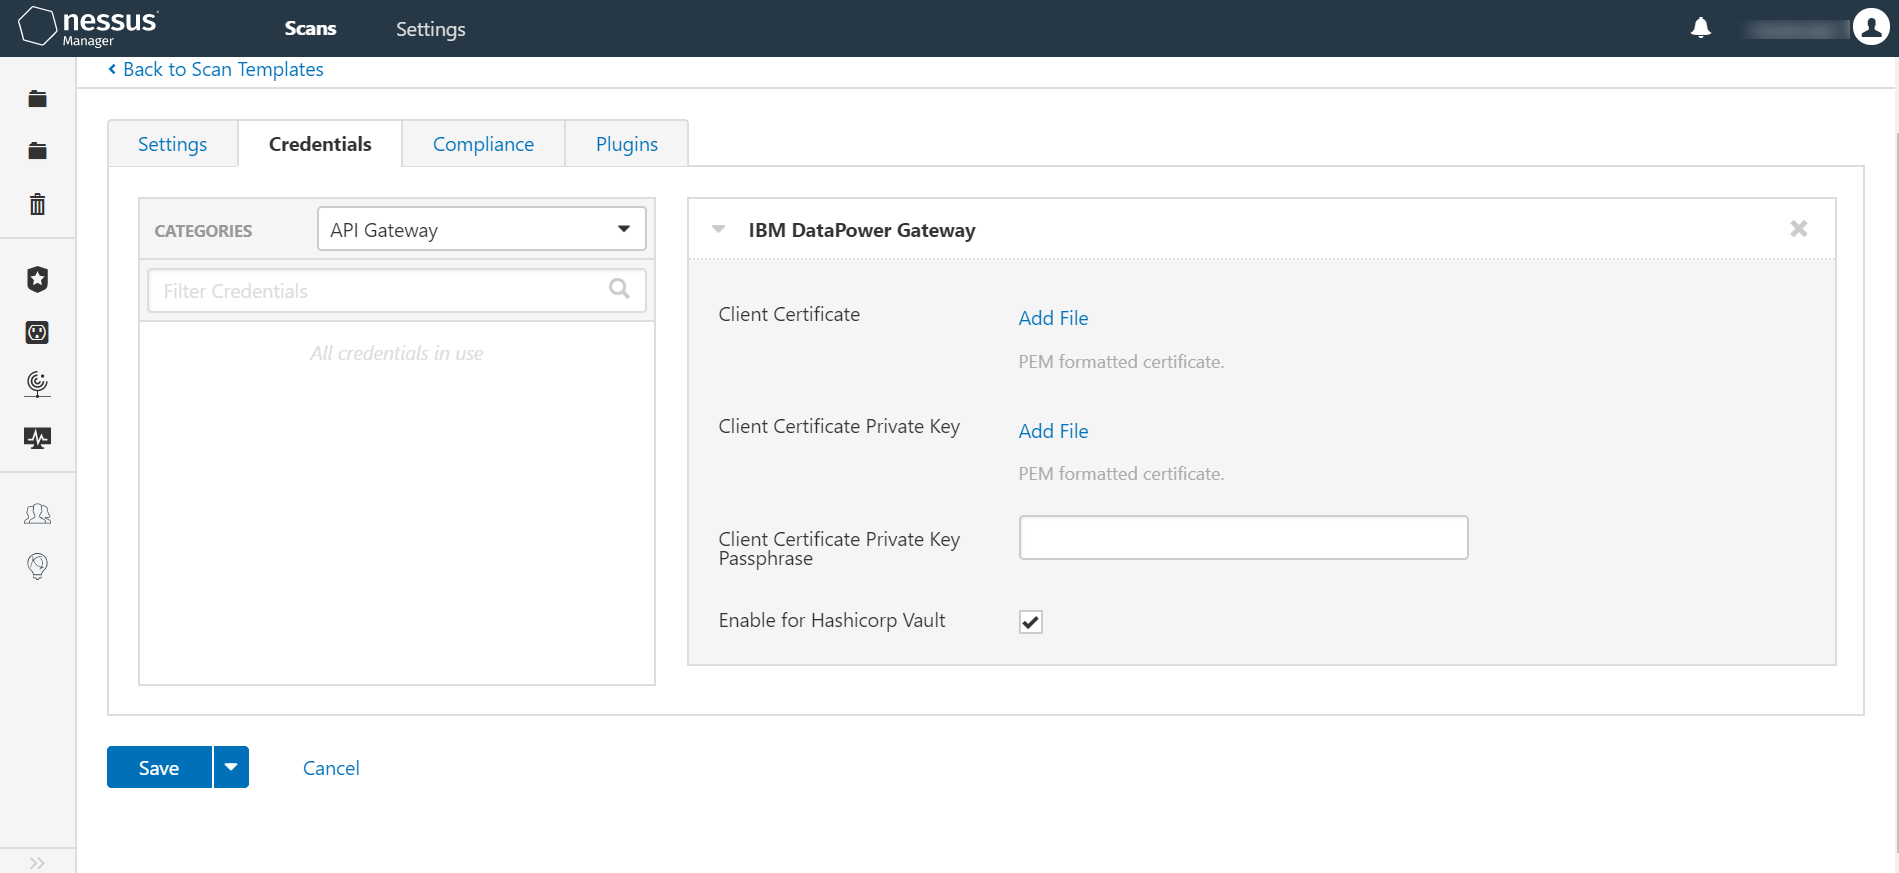This screenshot has width=1899, height=873.
Task: Open the Save button dropdown arrow
Action: [x=231, y=767]
